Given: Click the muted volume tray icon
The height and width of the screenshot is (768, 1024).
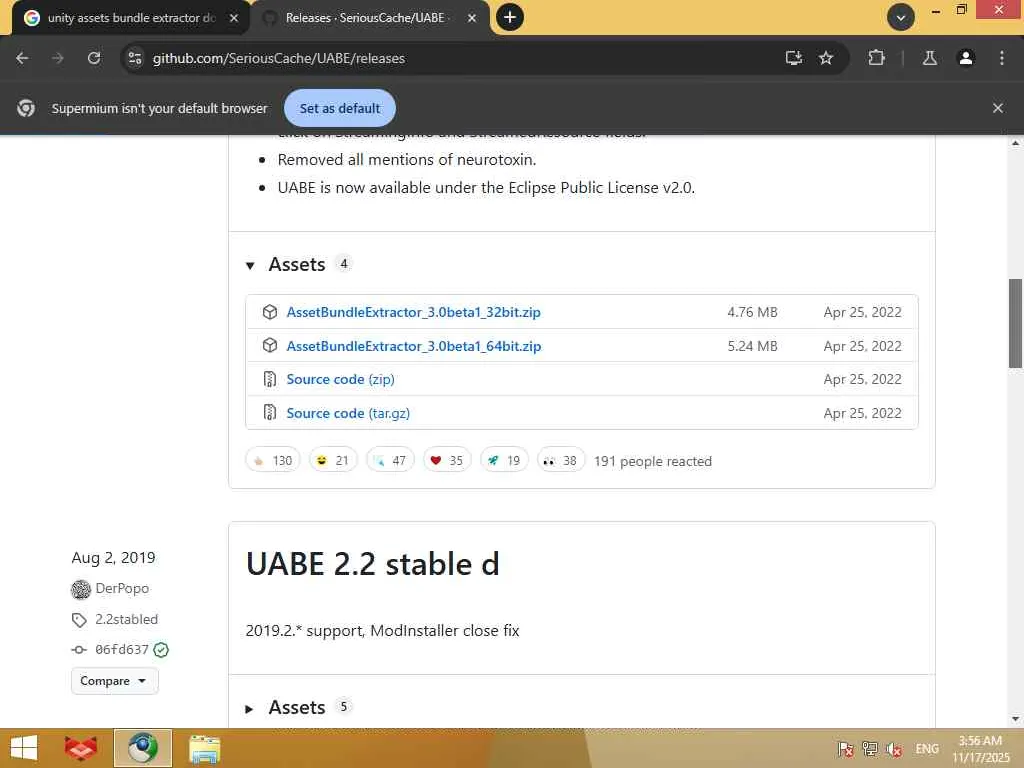Looking at the screenshot, I should (894, 749).
